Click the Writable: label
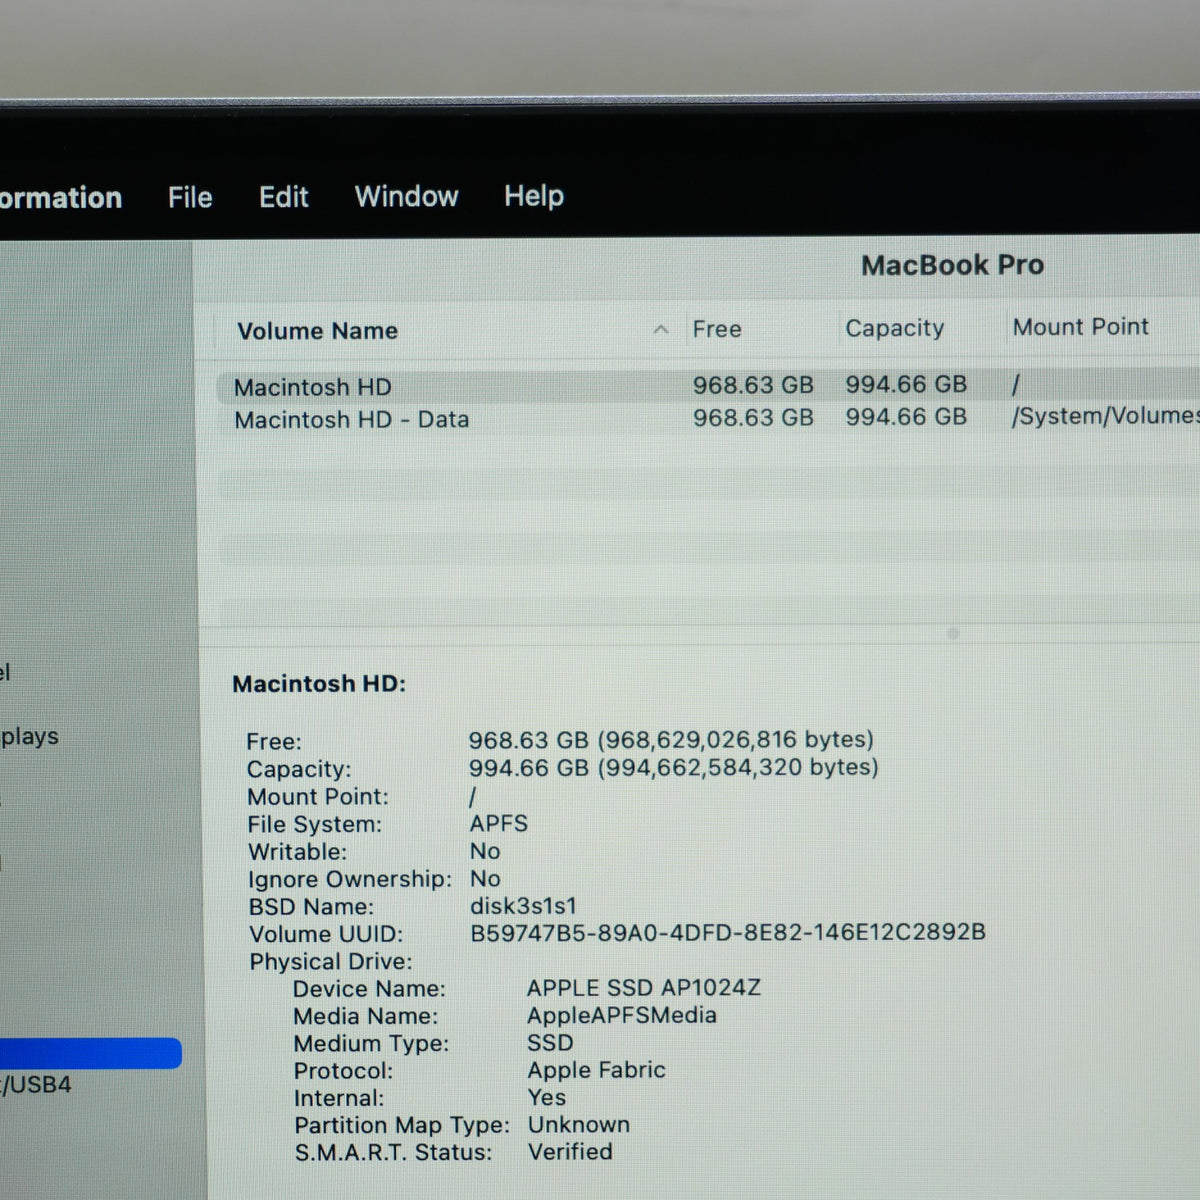Viewport: 1200px width, 1200px height. (x=297, y=852)
